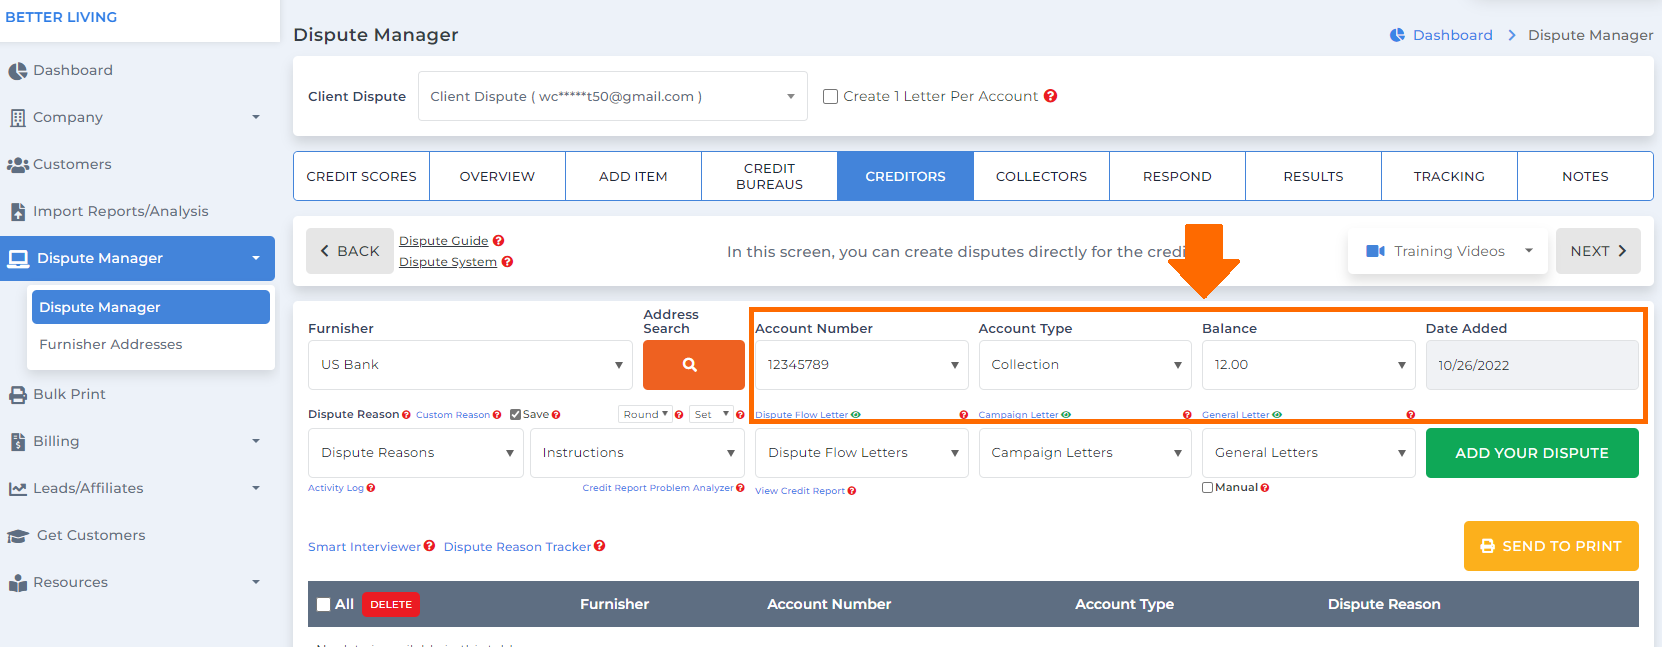The height and width of the screenshot is (647, 1662).
Task: Open the Training Videos dropdown
Action: click(x=1448, y=251)
